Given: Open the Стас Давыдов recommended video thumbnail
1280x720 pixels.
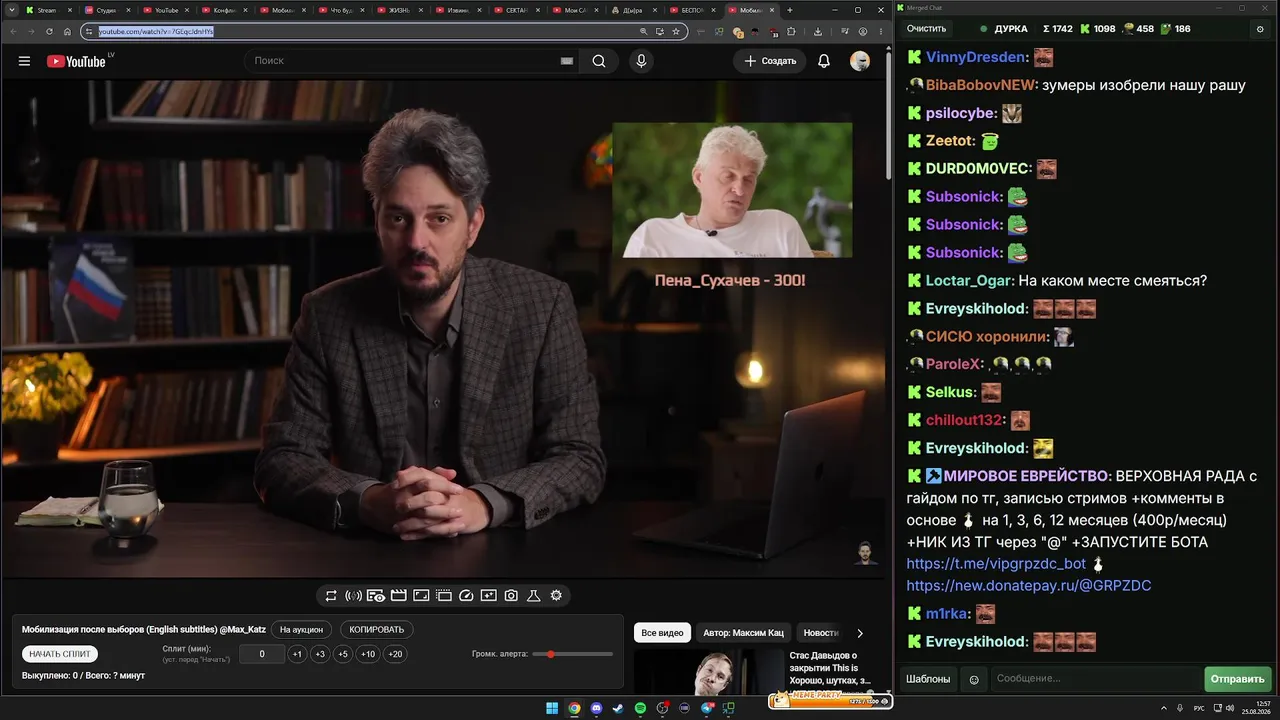Looking at the screenshot, I should (x=708, y=672).
